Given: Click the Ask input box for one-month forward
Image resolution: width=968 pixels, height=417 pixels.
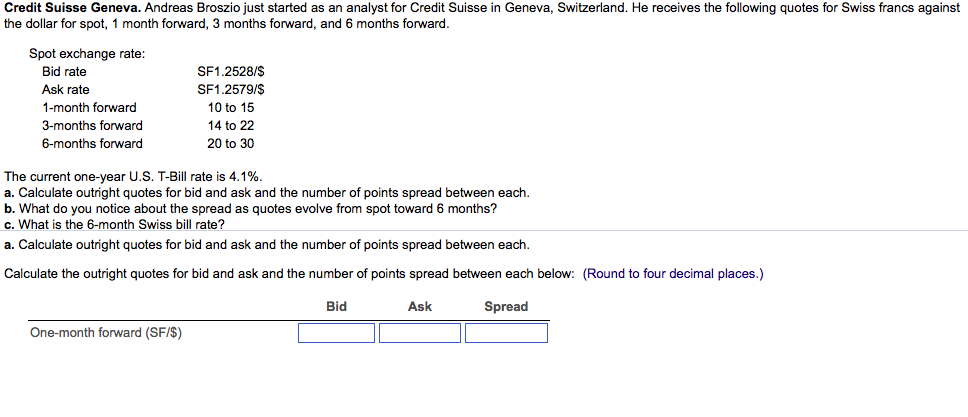Looking at the screenshot, I should (x=420, y=333).
